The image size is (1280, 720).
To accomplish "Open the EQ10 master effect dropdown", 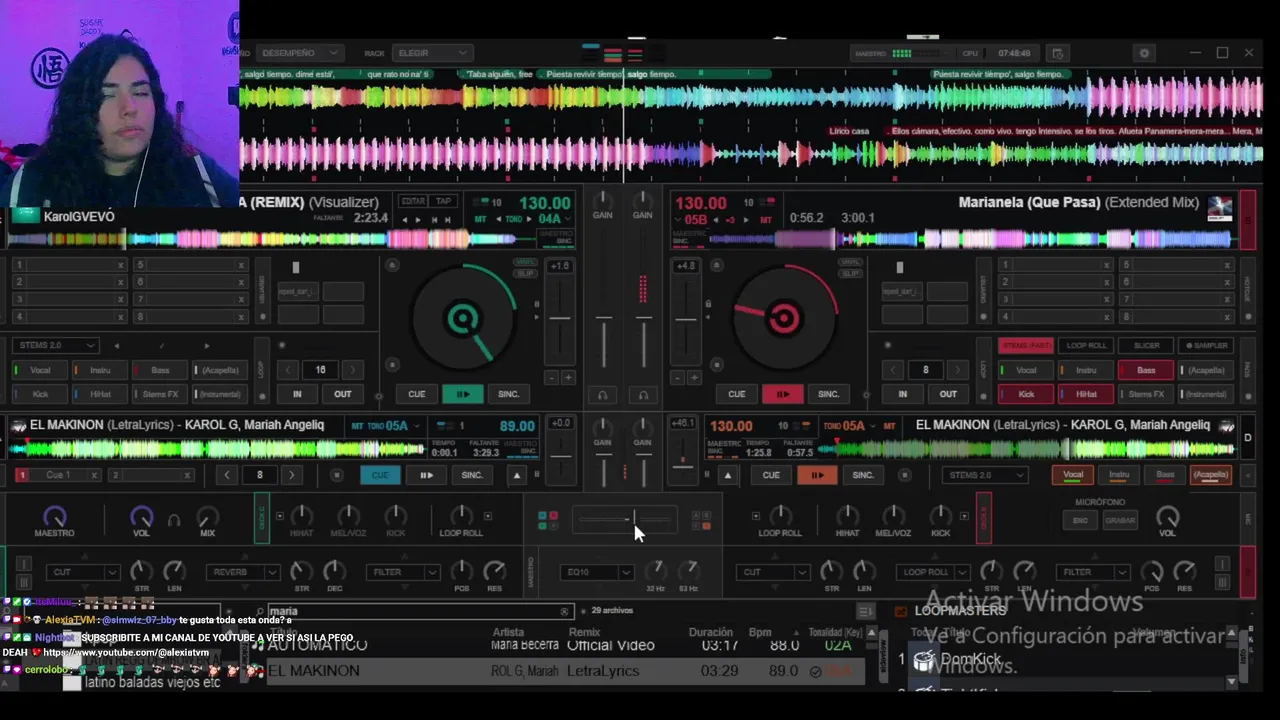I will pyautogui.click(x=597, y=572).
